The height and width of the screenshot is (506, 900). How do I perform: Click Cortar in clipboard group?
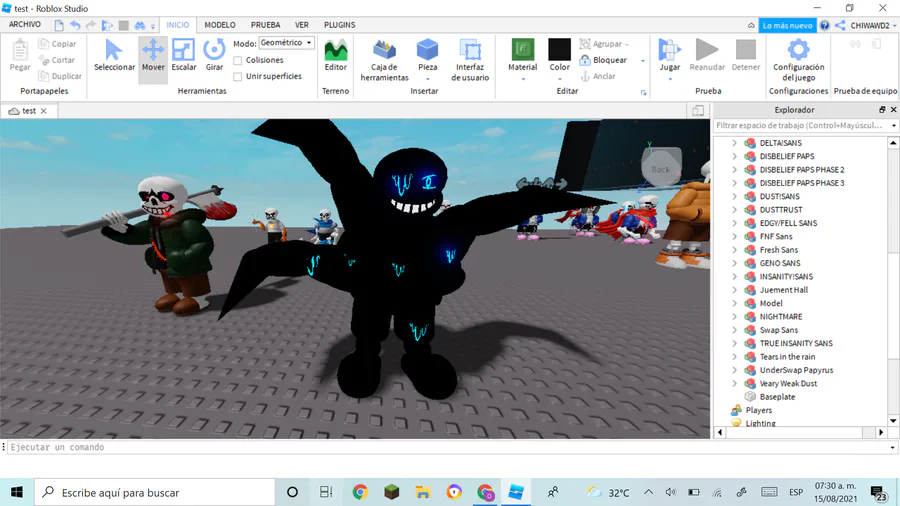coord(56,60)
